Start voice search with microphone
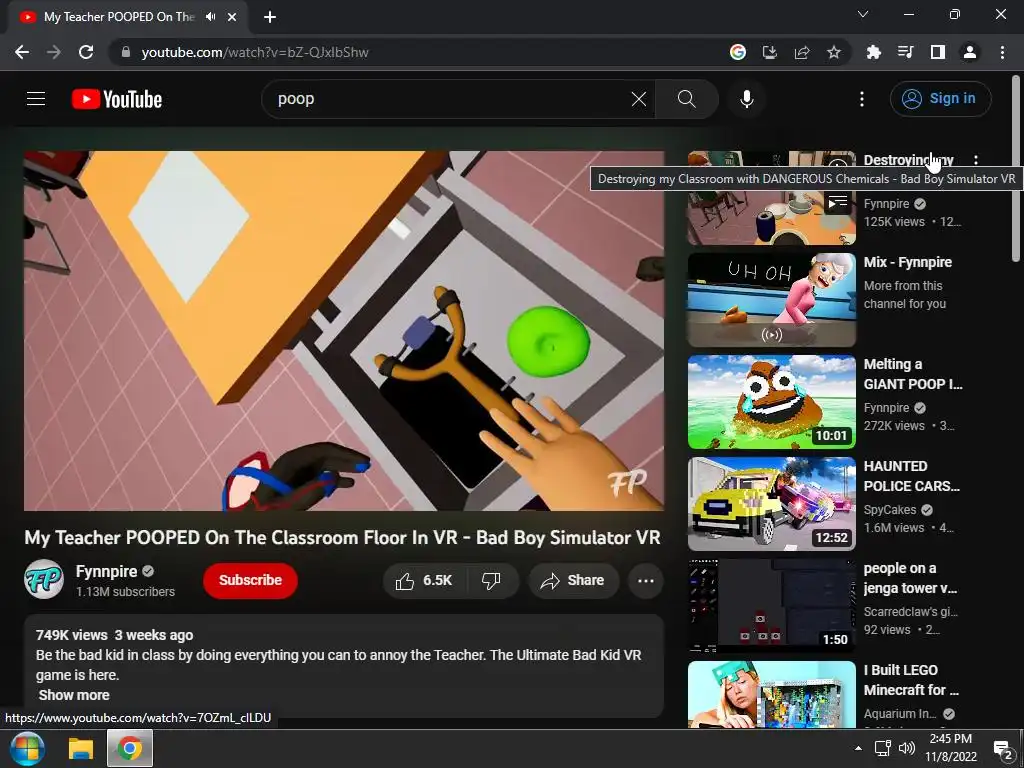This screenshot has width=1024, height=768. click(747, 99)
